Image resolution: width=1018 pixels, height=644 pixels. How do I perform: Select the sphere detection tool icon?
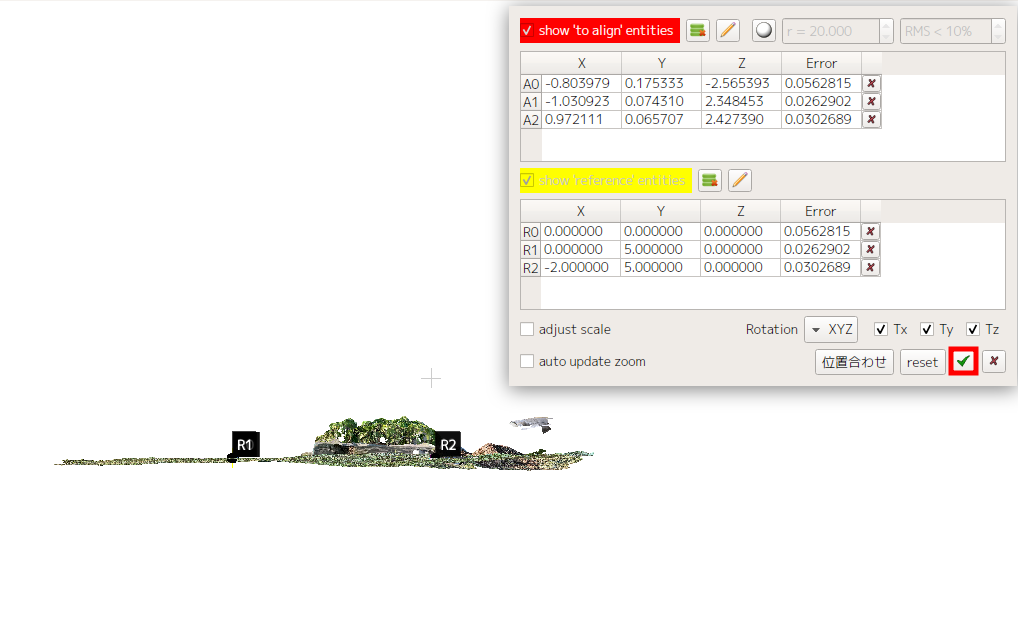point(763,30)
